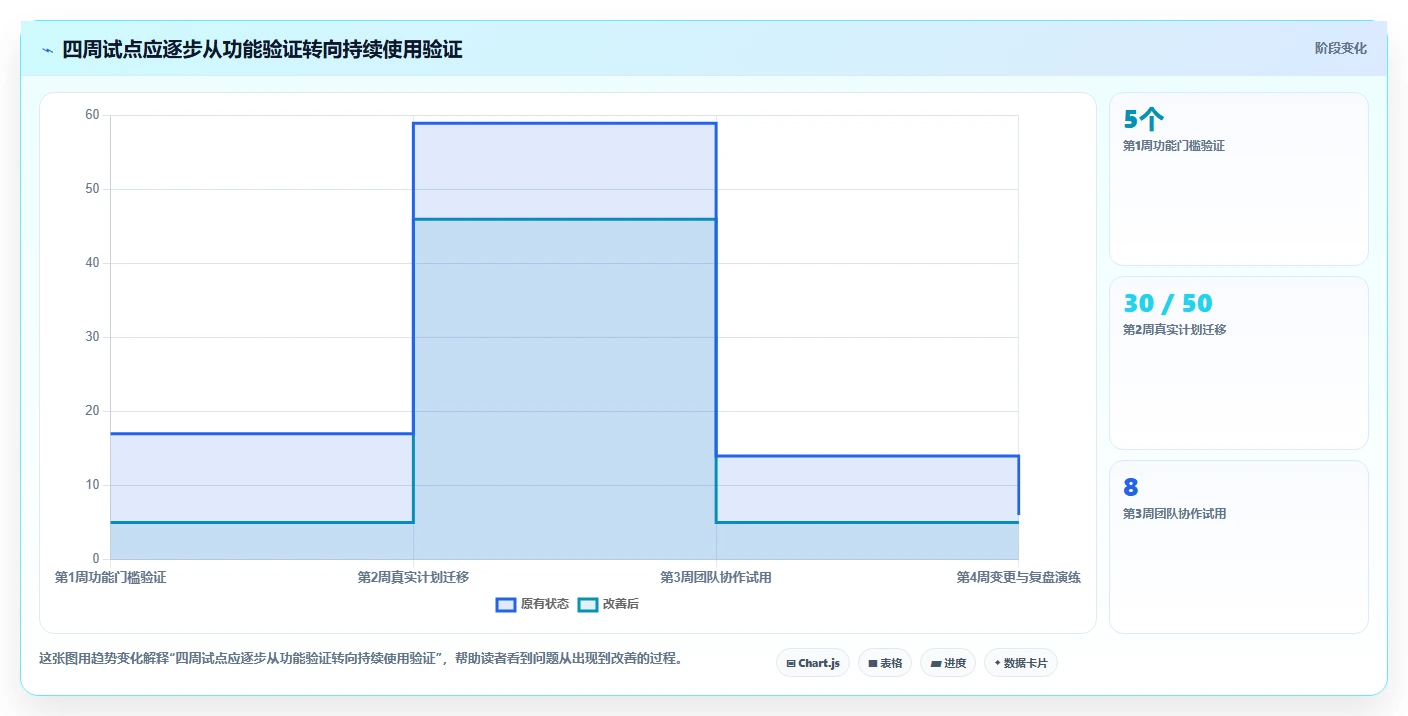The height and width of the screenshot is (716, 1408).
Task: Click the chart title 四周试点应逐步从功能验证转向持续使用验证
Action: (262, 49)
